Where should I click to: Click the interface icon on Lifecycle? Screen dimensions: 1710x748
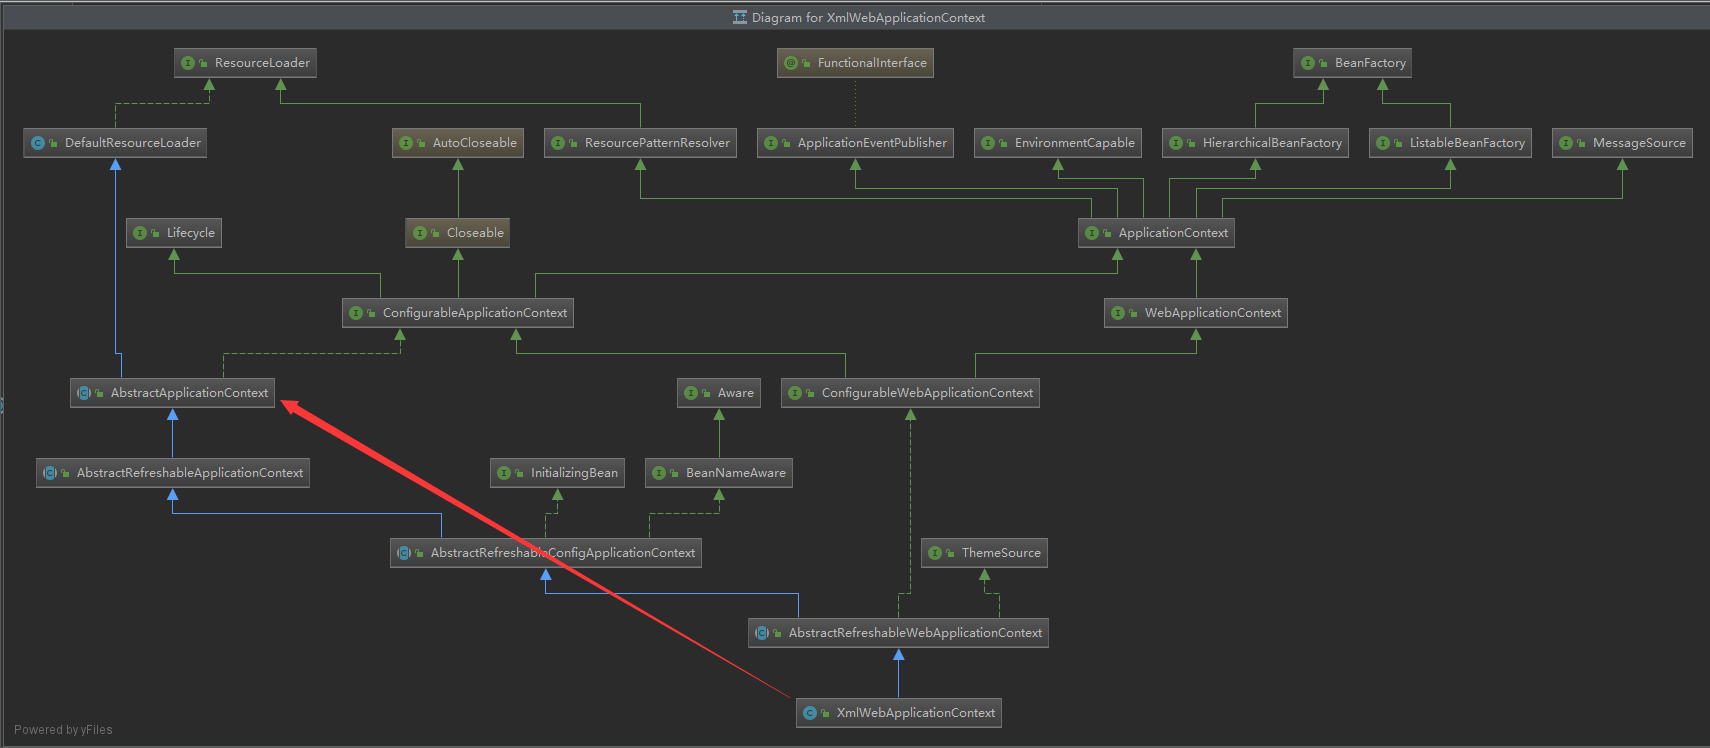[140, 233]
